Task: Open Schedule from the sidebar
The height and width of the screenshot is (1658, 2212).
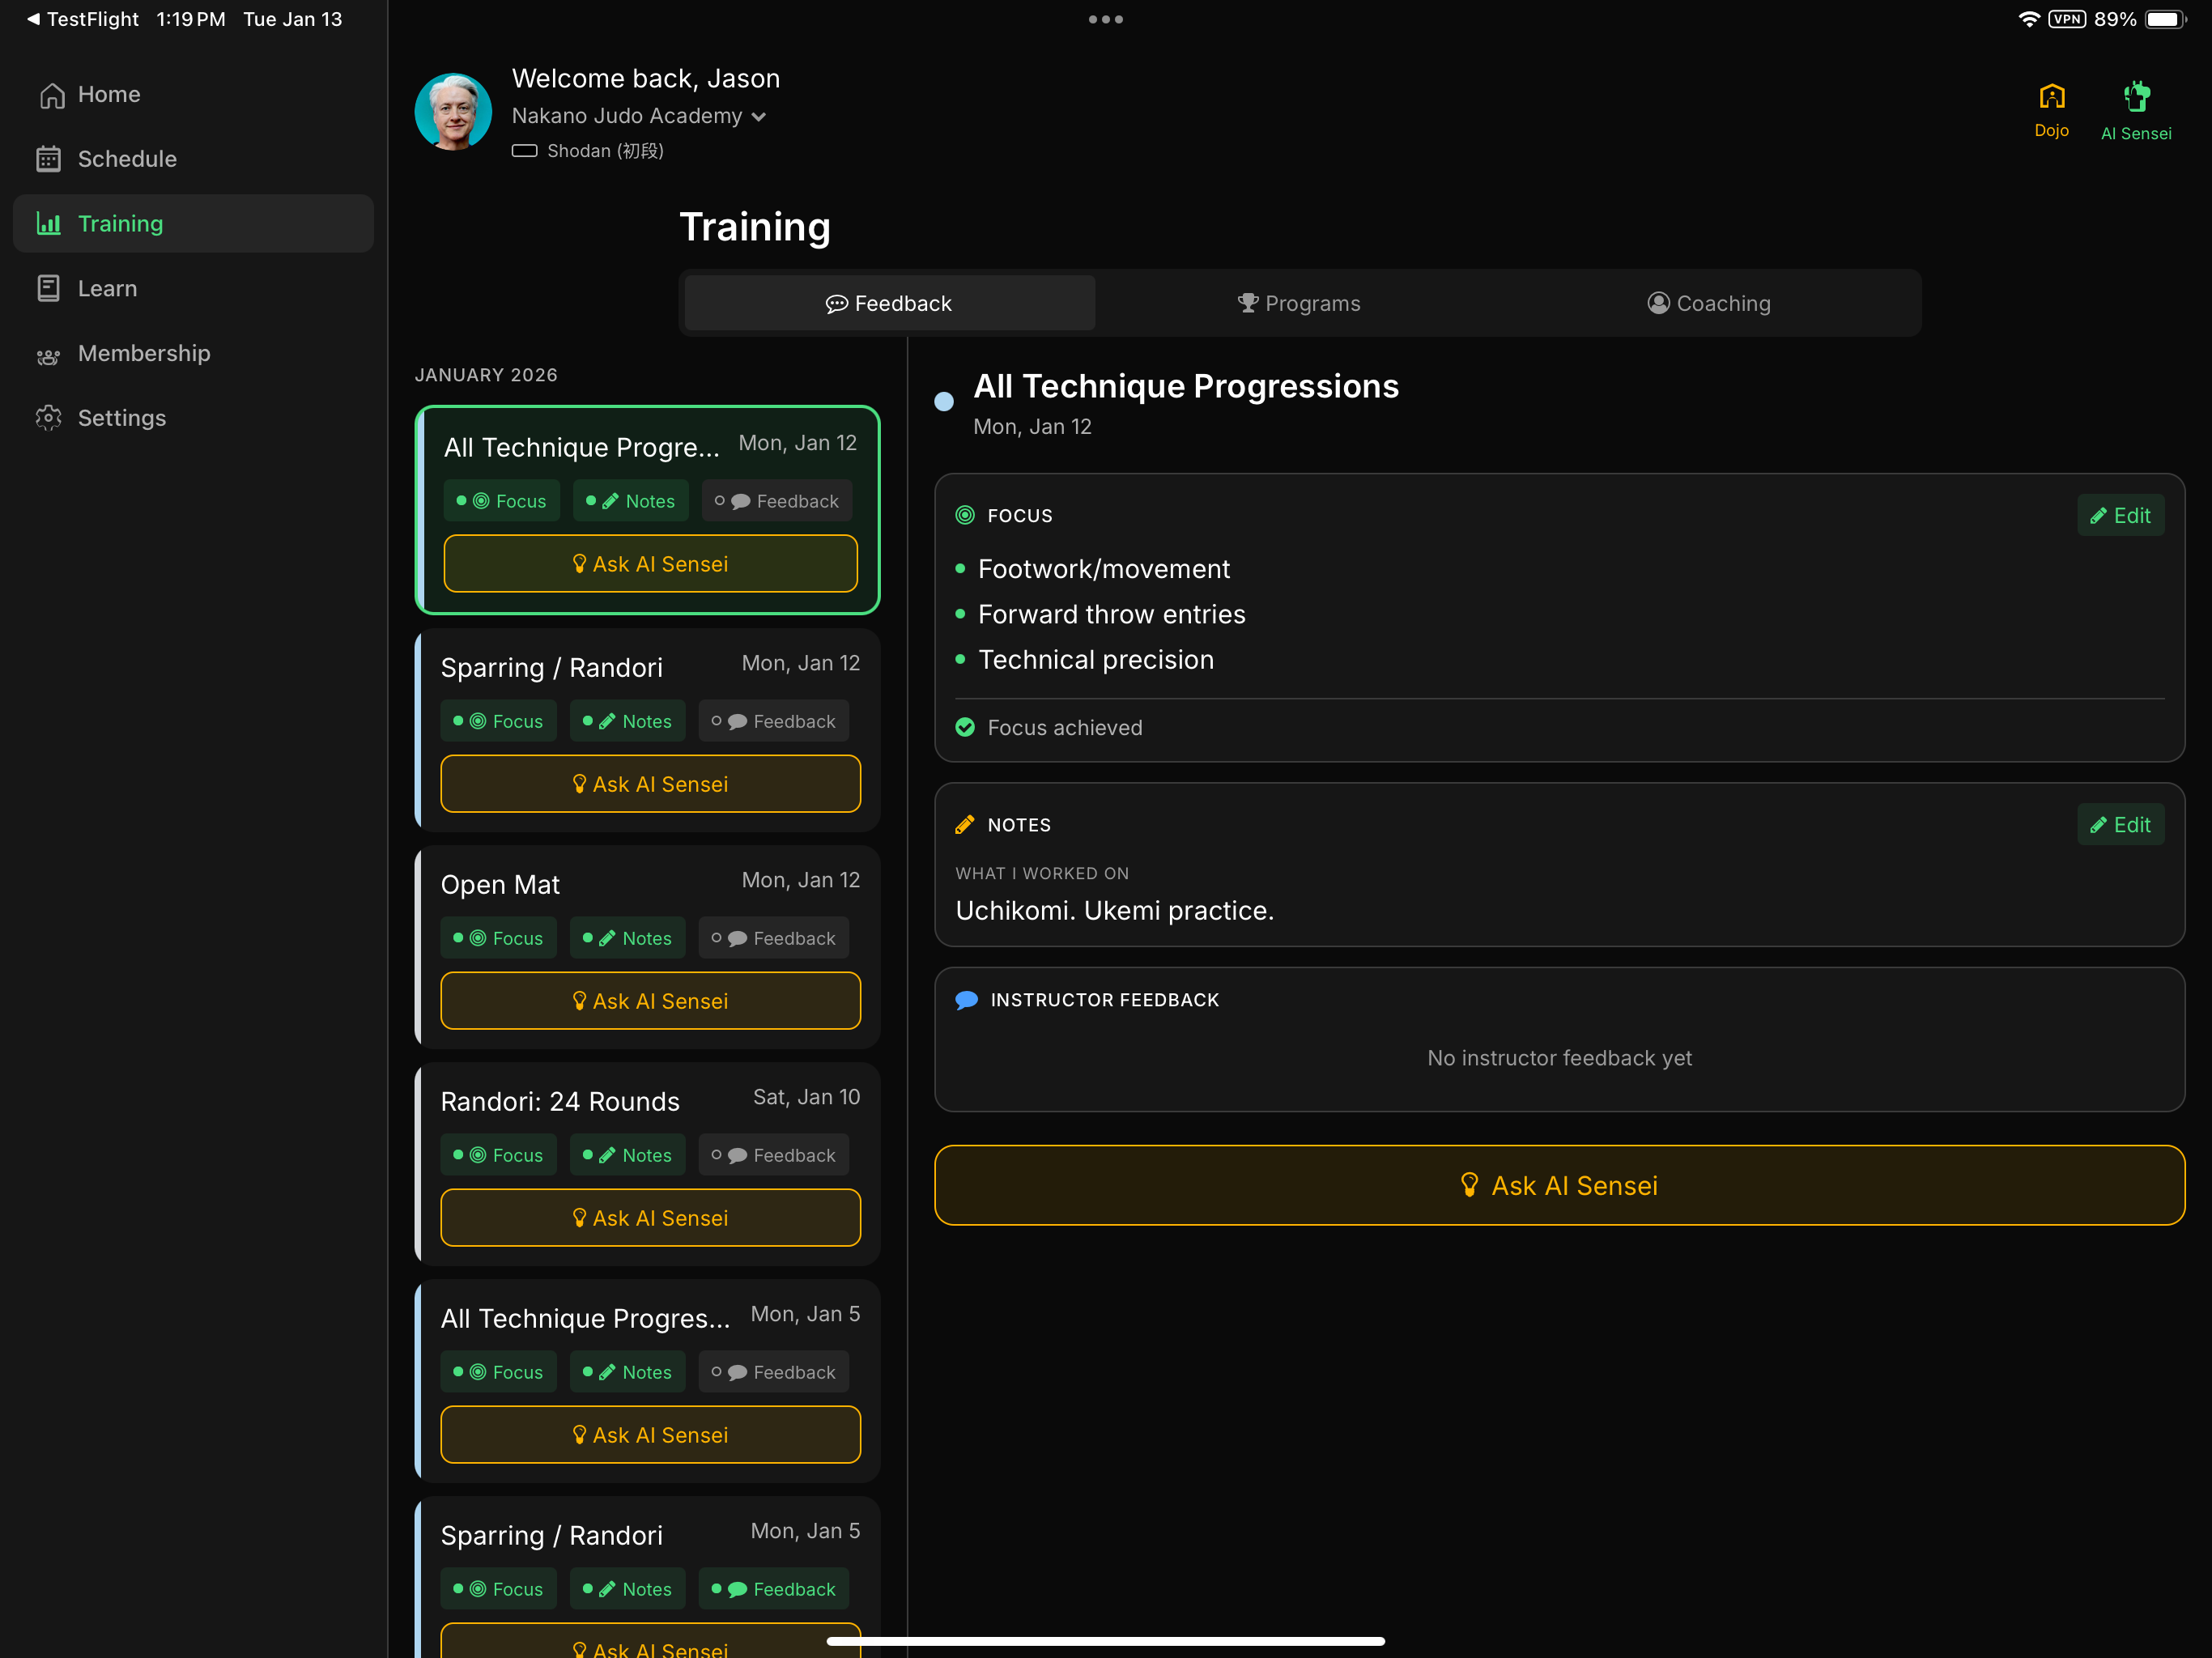Action: (193, 159)
